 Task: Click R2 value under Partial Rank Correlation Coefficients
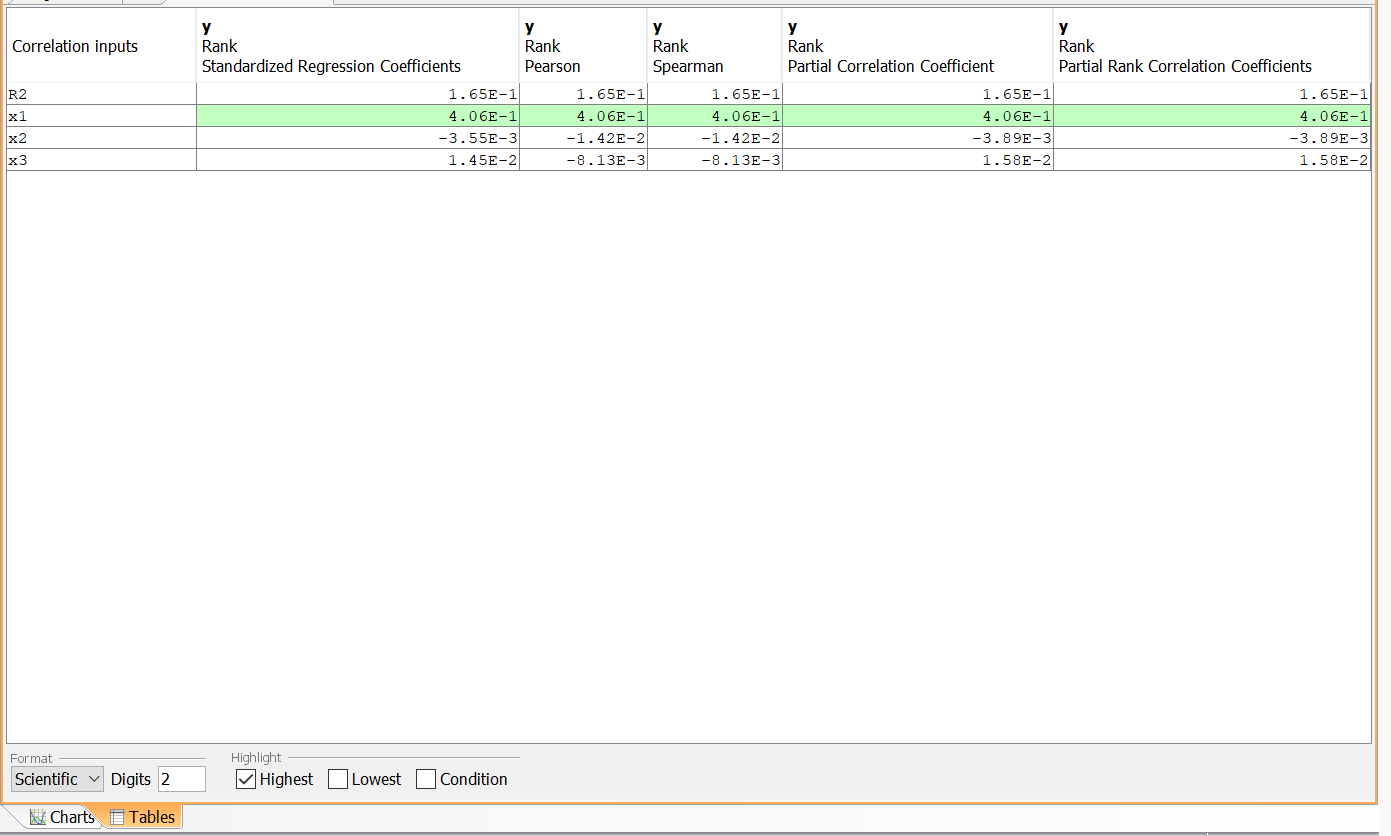click(x=1212, y=94)
